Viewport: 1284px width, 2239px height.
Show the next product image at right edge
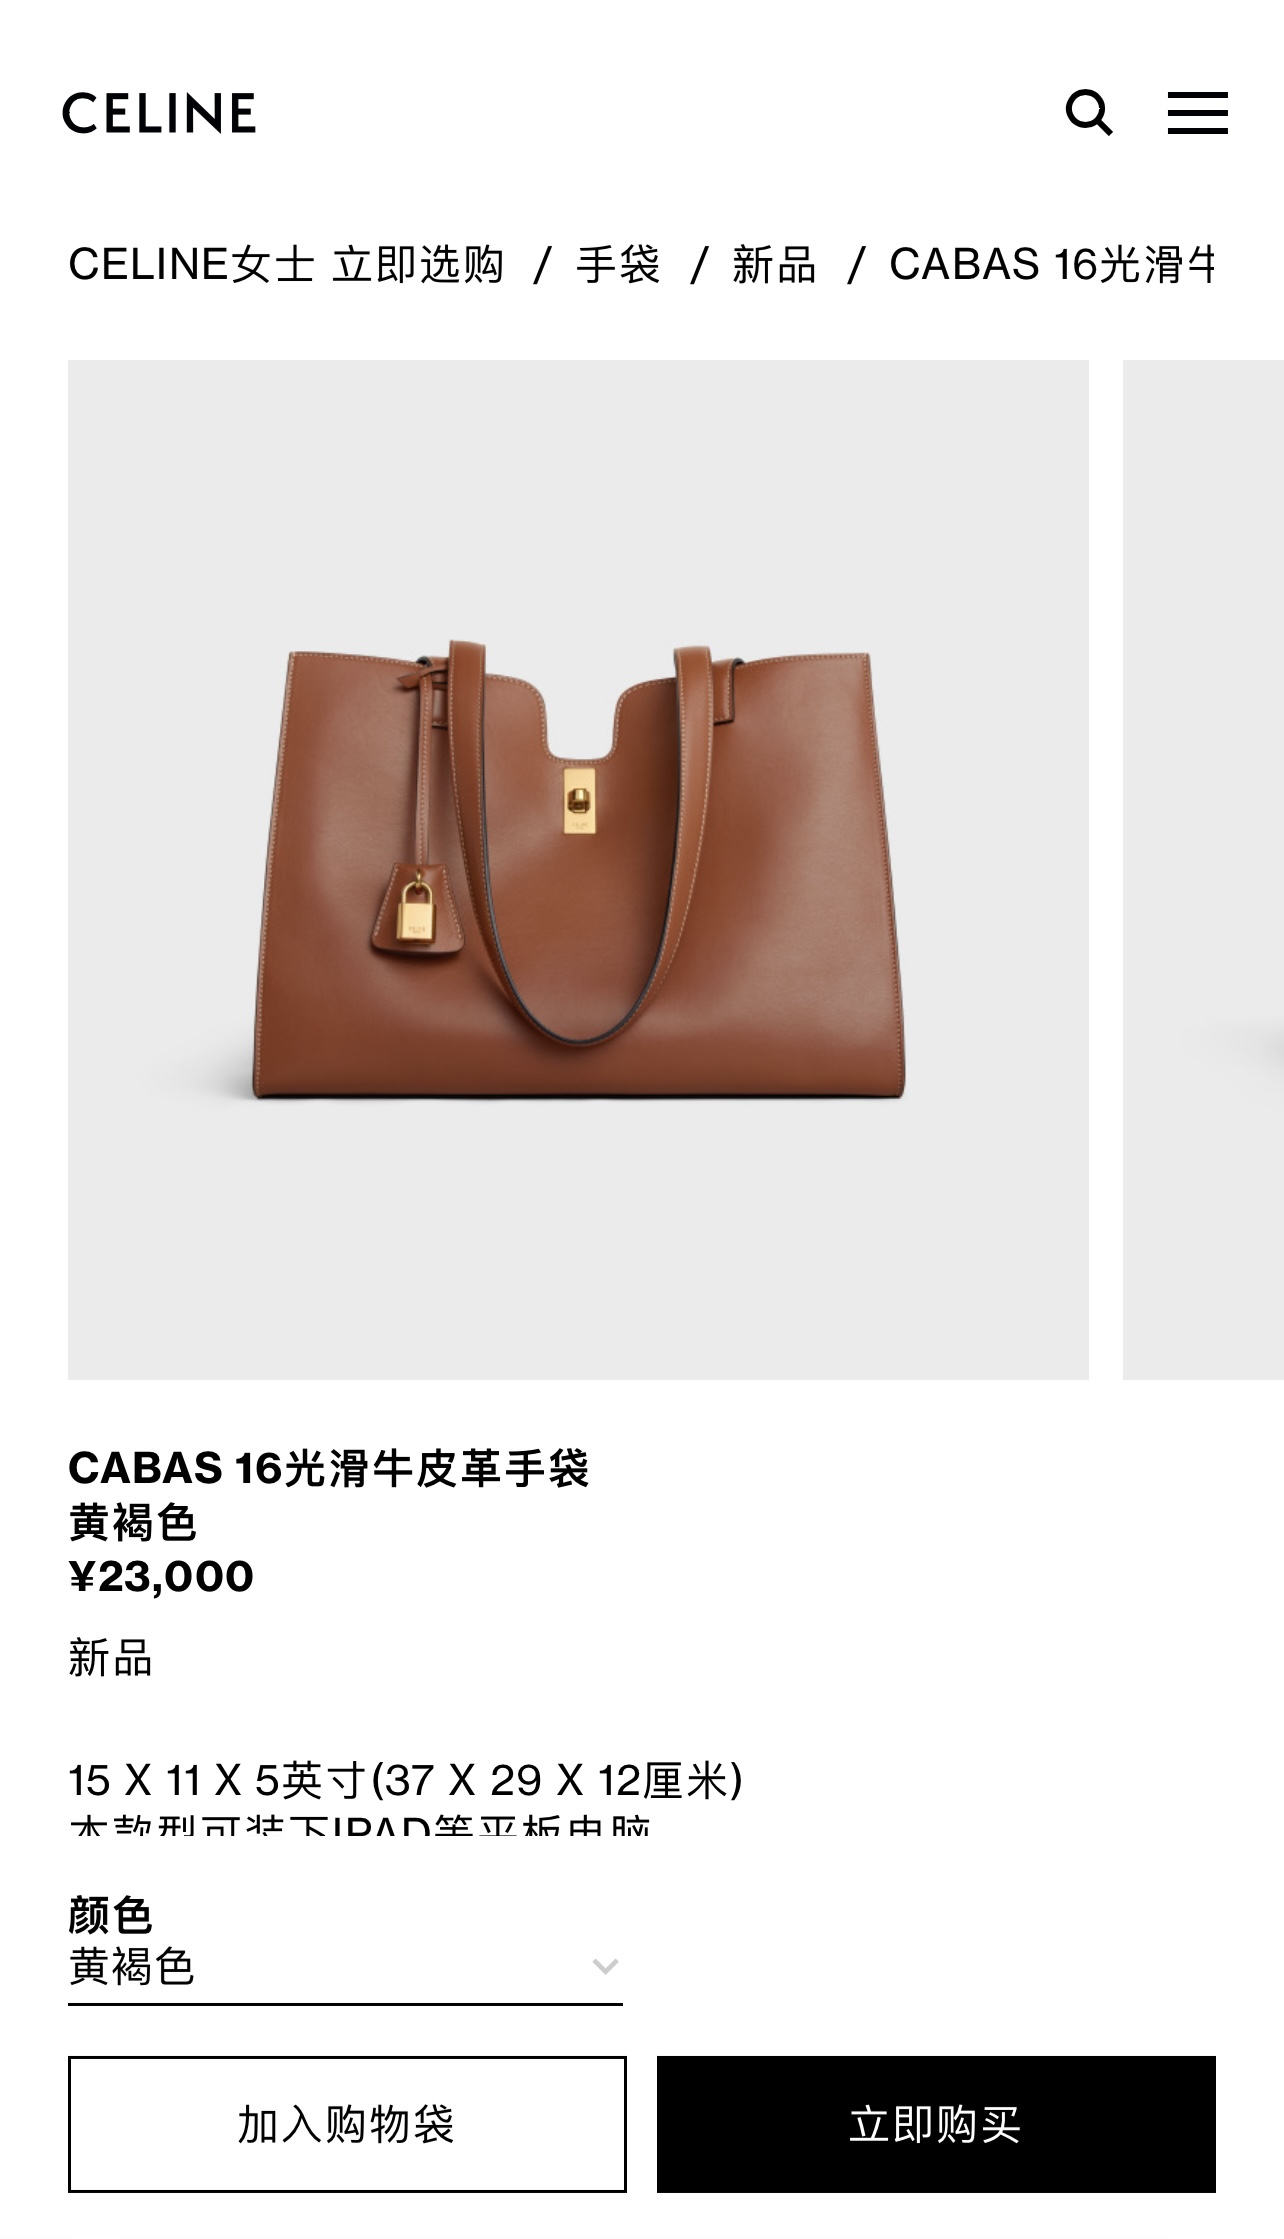tap(1203, 870)
